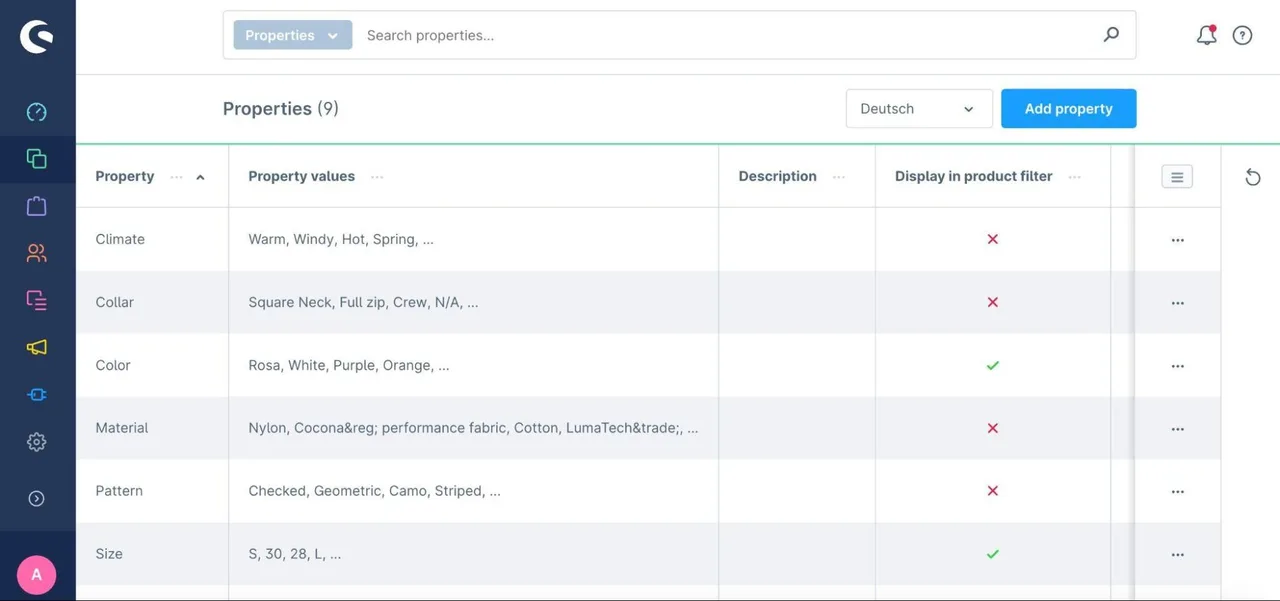Toggle product filter cross for Collar
1280x601 pixels.
(x=993, y=302)
